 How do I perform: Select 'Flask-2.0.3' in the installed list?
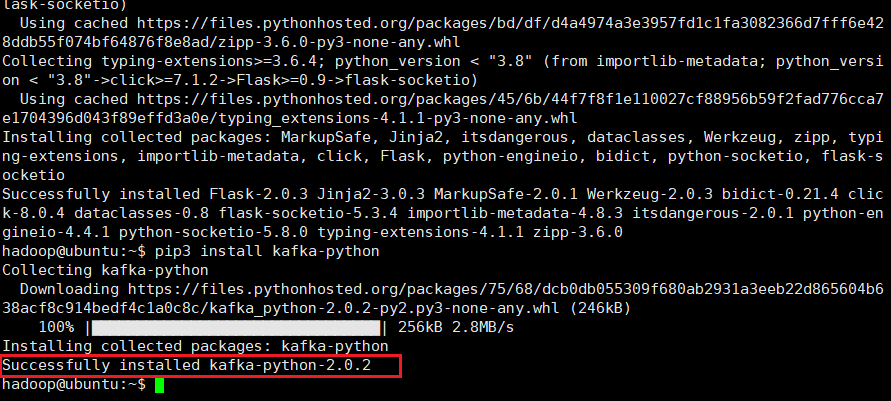[259, 194]
